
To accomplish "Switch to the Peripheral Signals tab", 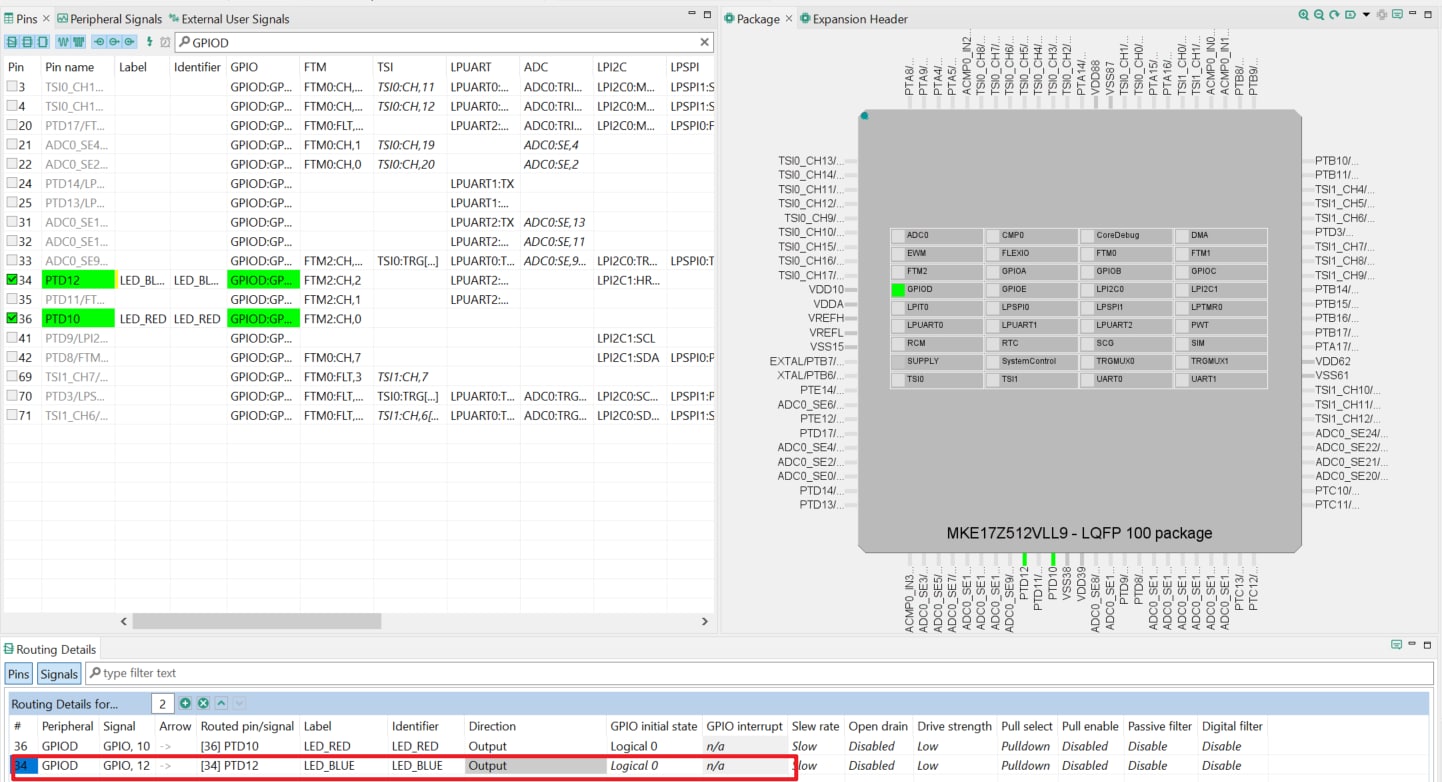I will point(109,19).
